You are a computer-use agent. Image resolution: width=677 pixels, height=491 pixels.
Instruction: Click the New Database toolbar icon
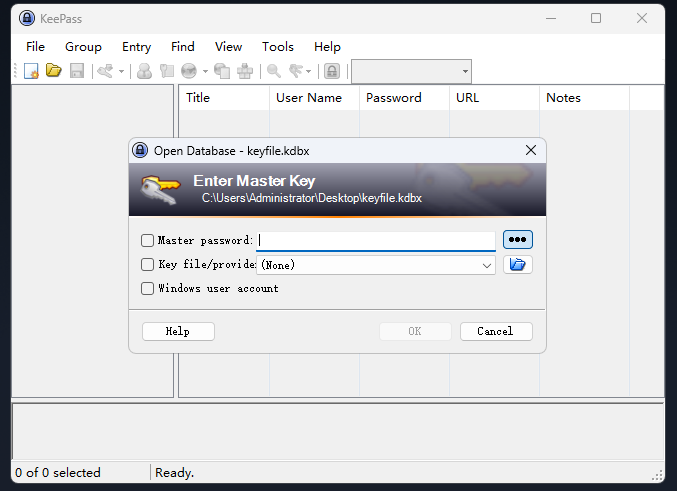click(31, 71)
